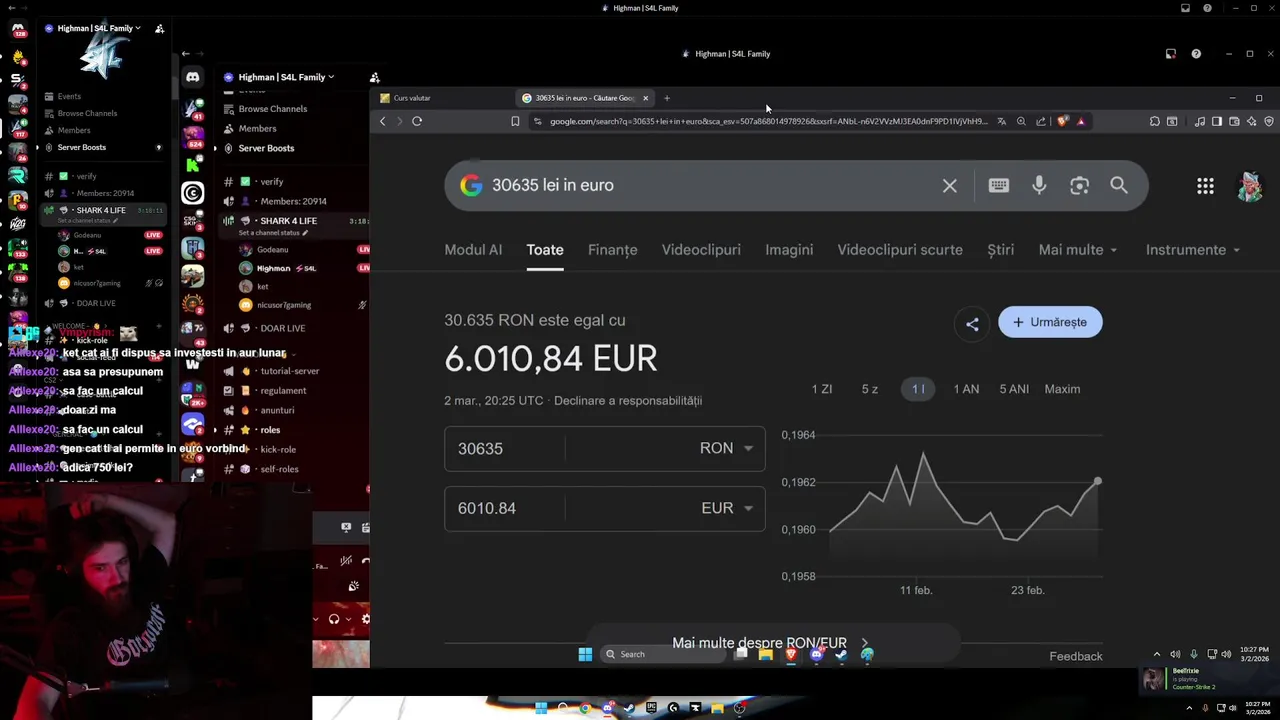This screenshot has width=1280, height=720.
Task: Open the EUR currency dropdown
Action: tap(728, 508)
